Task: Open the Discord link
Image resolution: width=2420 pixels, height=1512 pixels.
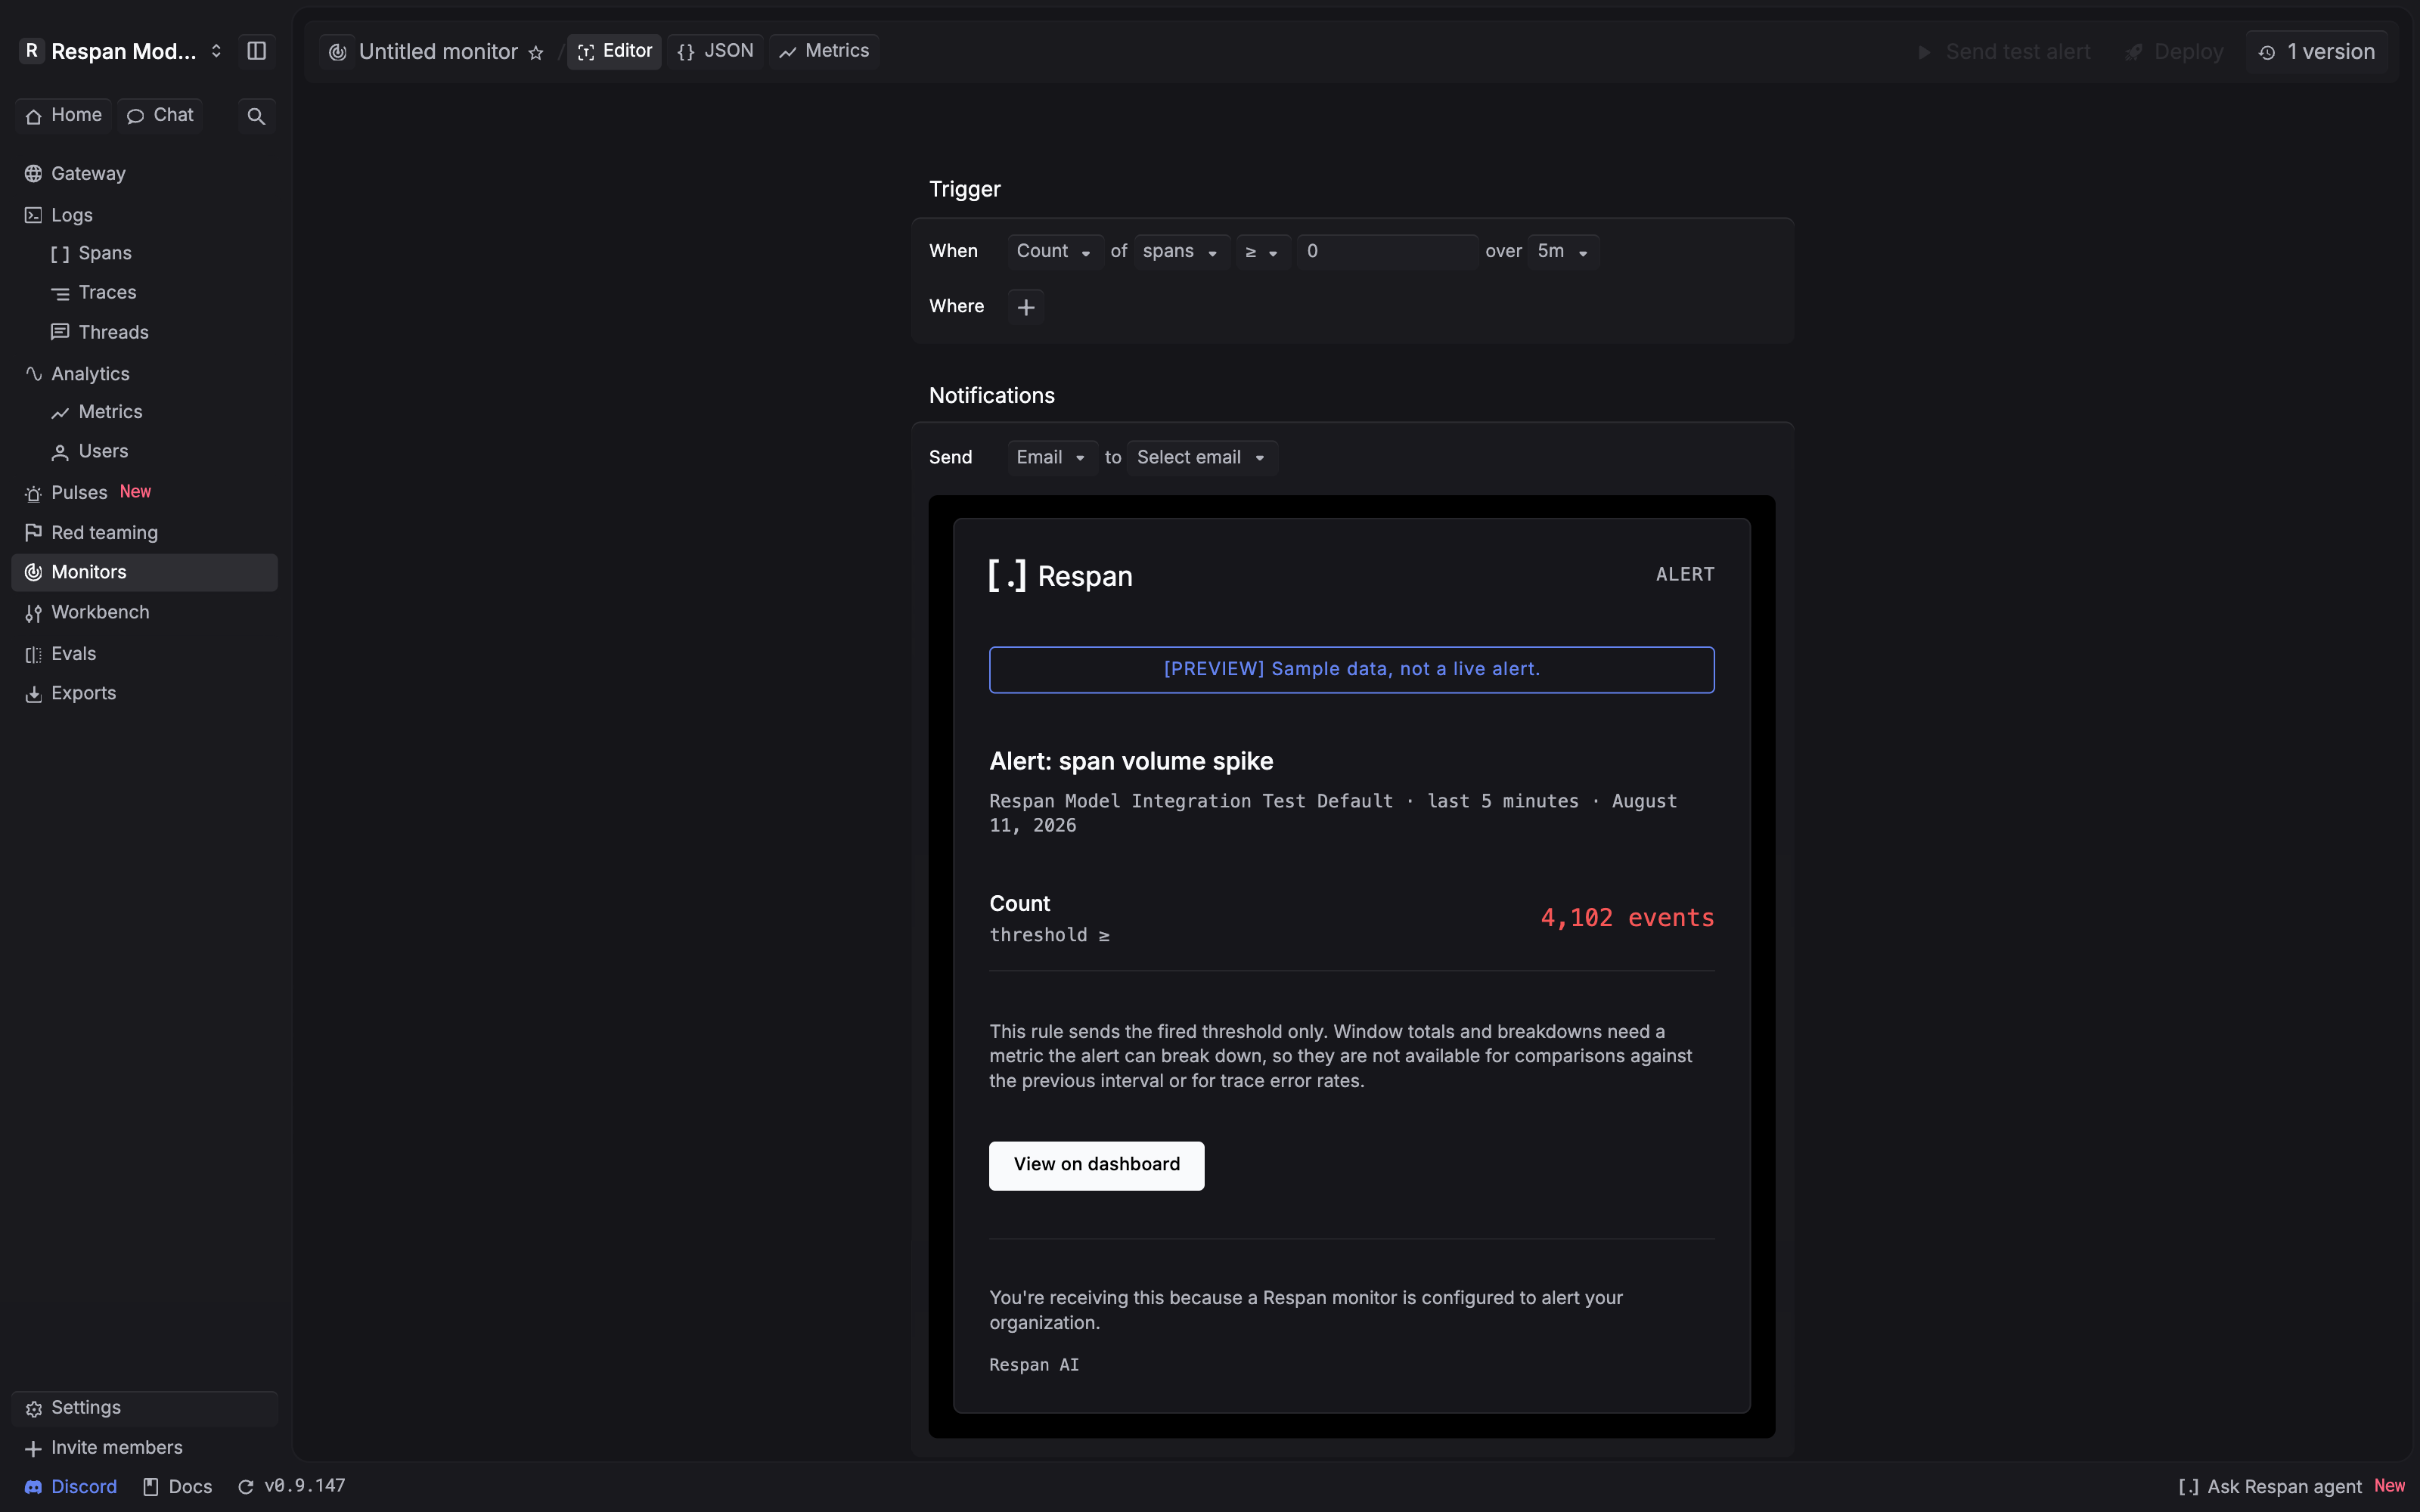Action: (71, 1487)
